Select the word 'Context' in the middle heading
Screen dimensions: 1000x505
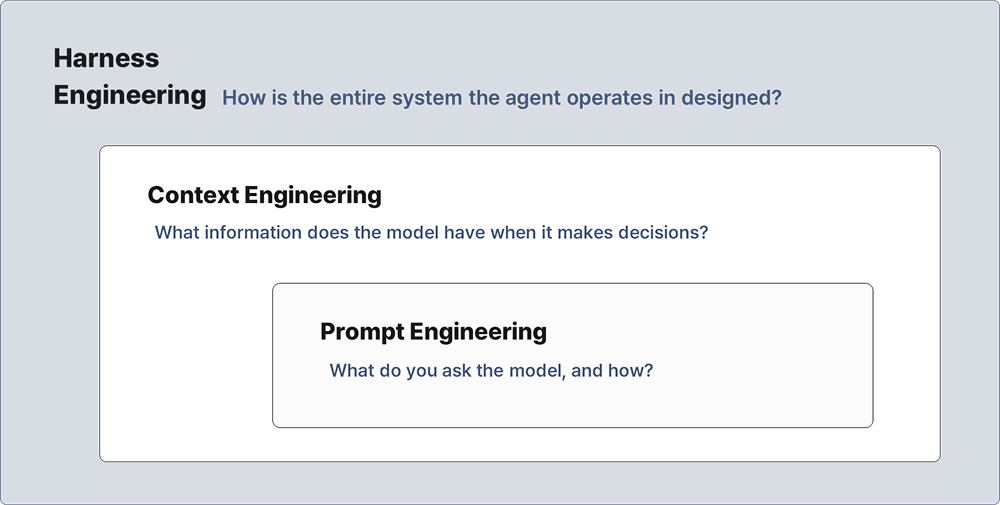pos(193,195)
